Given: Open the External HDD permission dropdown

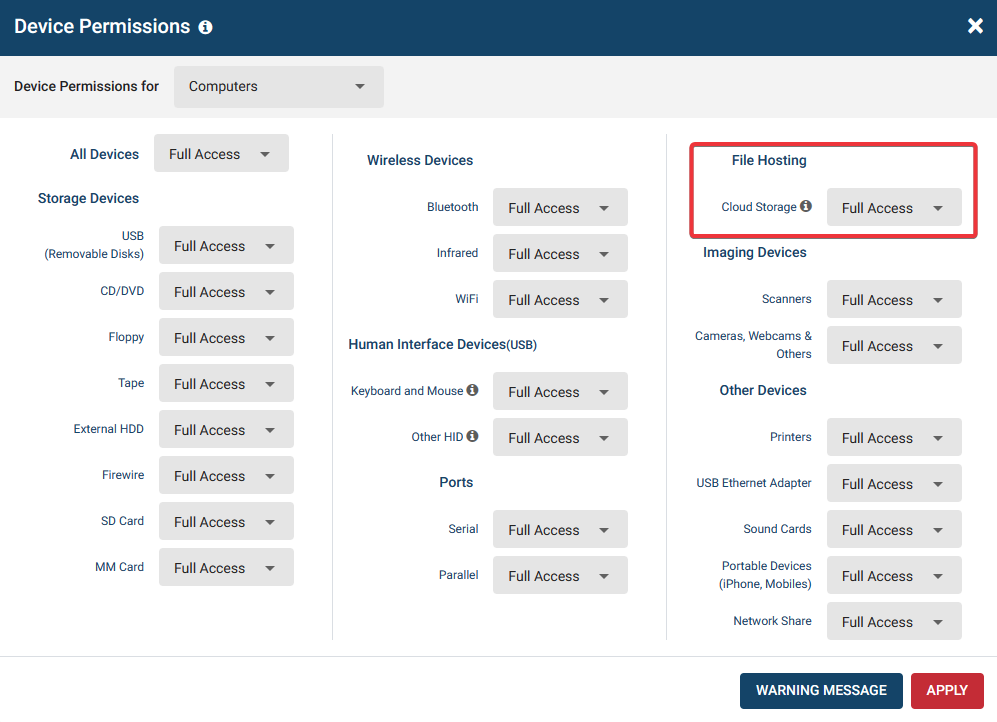Looking at the screenshot, I should click(226, 429).
